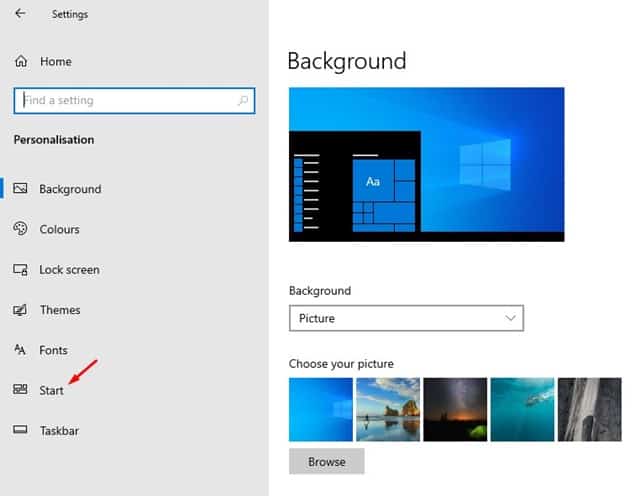Viewport: 640px width, 496px height.
Task: Open the Colours section
Action: point(59,229)
